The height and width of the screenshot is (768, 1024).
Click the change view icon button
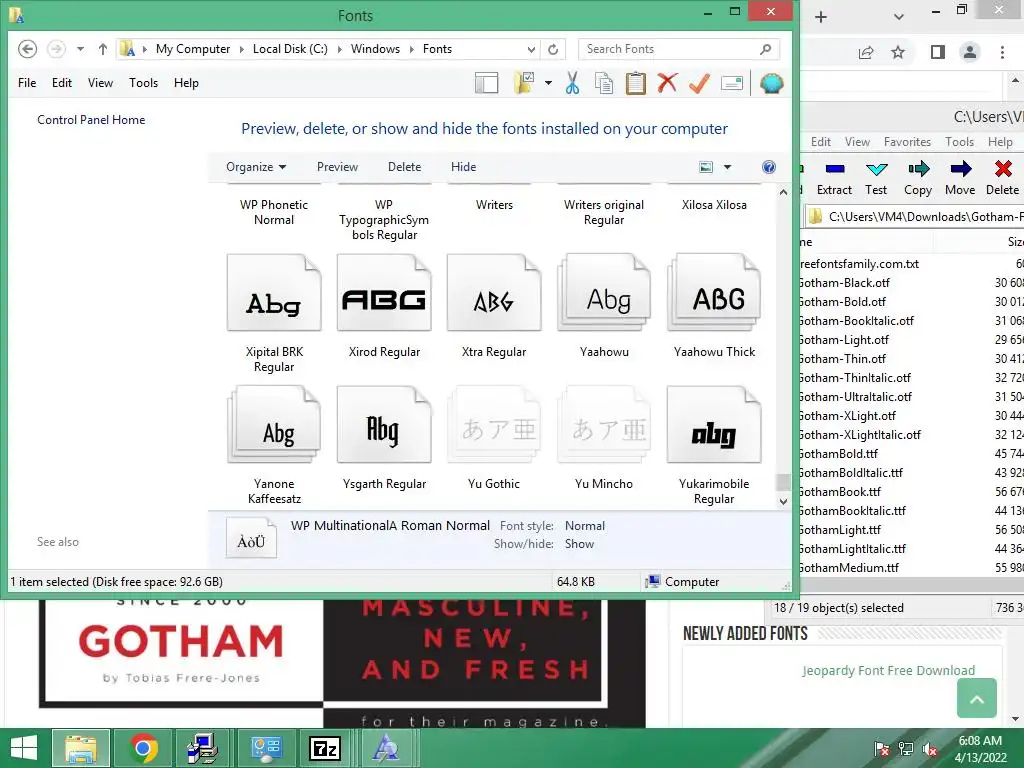(x=706, y=167)
